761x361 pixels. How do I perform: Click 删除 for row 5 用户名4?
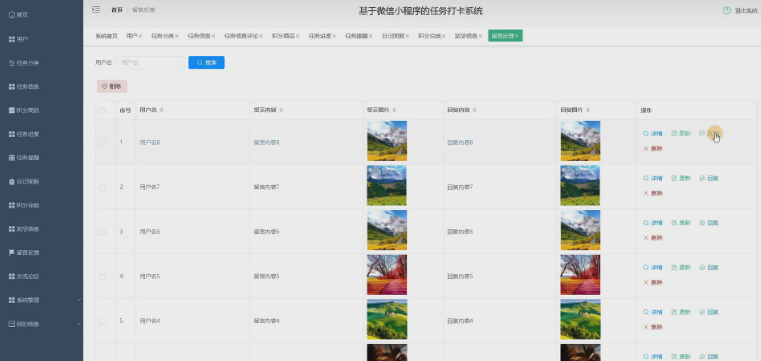[653, 327]
